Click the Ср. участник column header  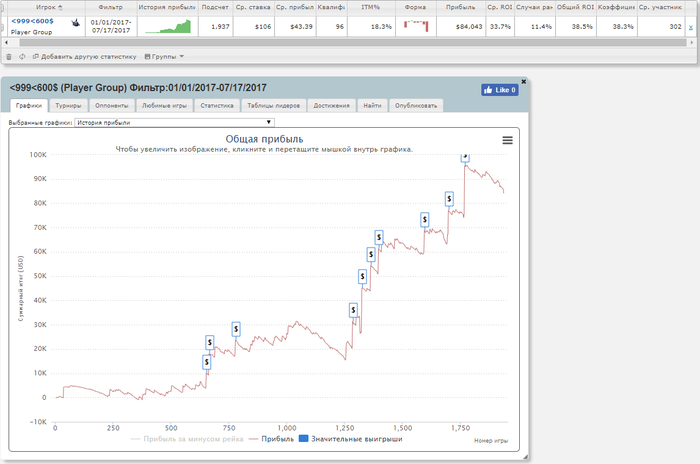pyautogui.click(x=660, y=7)
